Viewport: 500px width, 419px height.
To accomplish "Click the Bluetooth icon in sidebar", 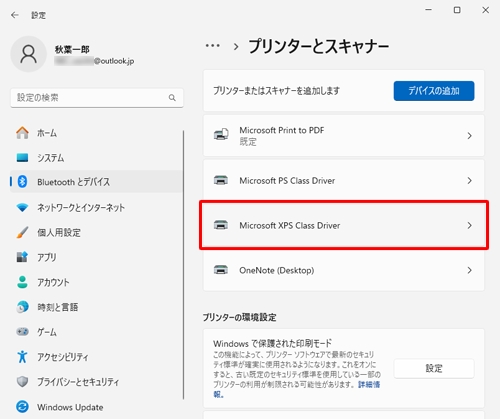I will (x=22, y=182).
